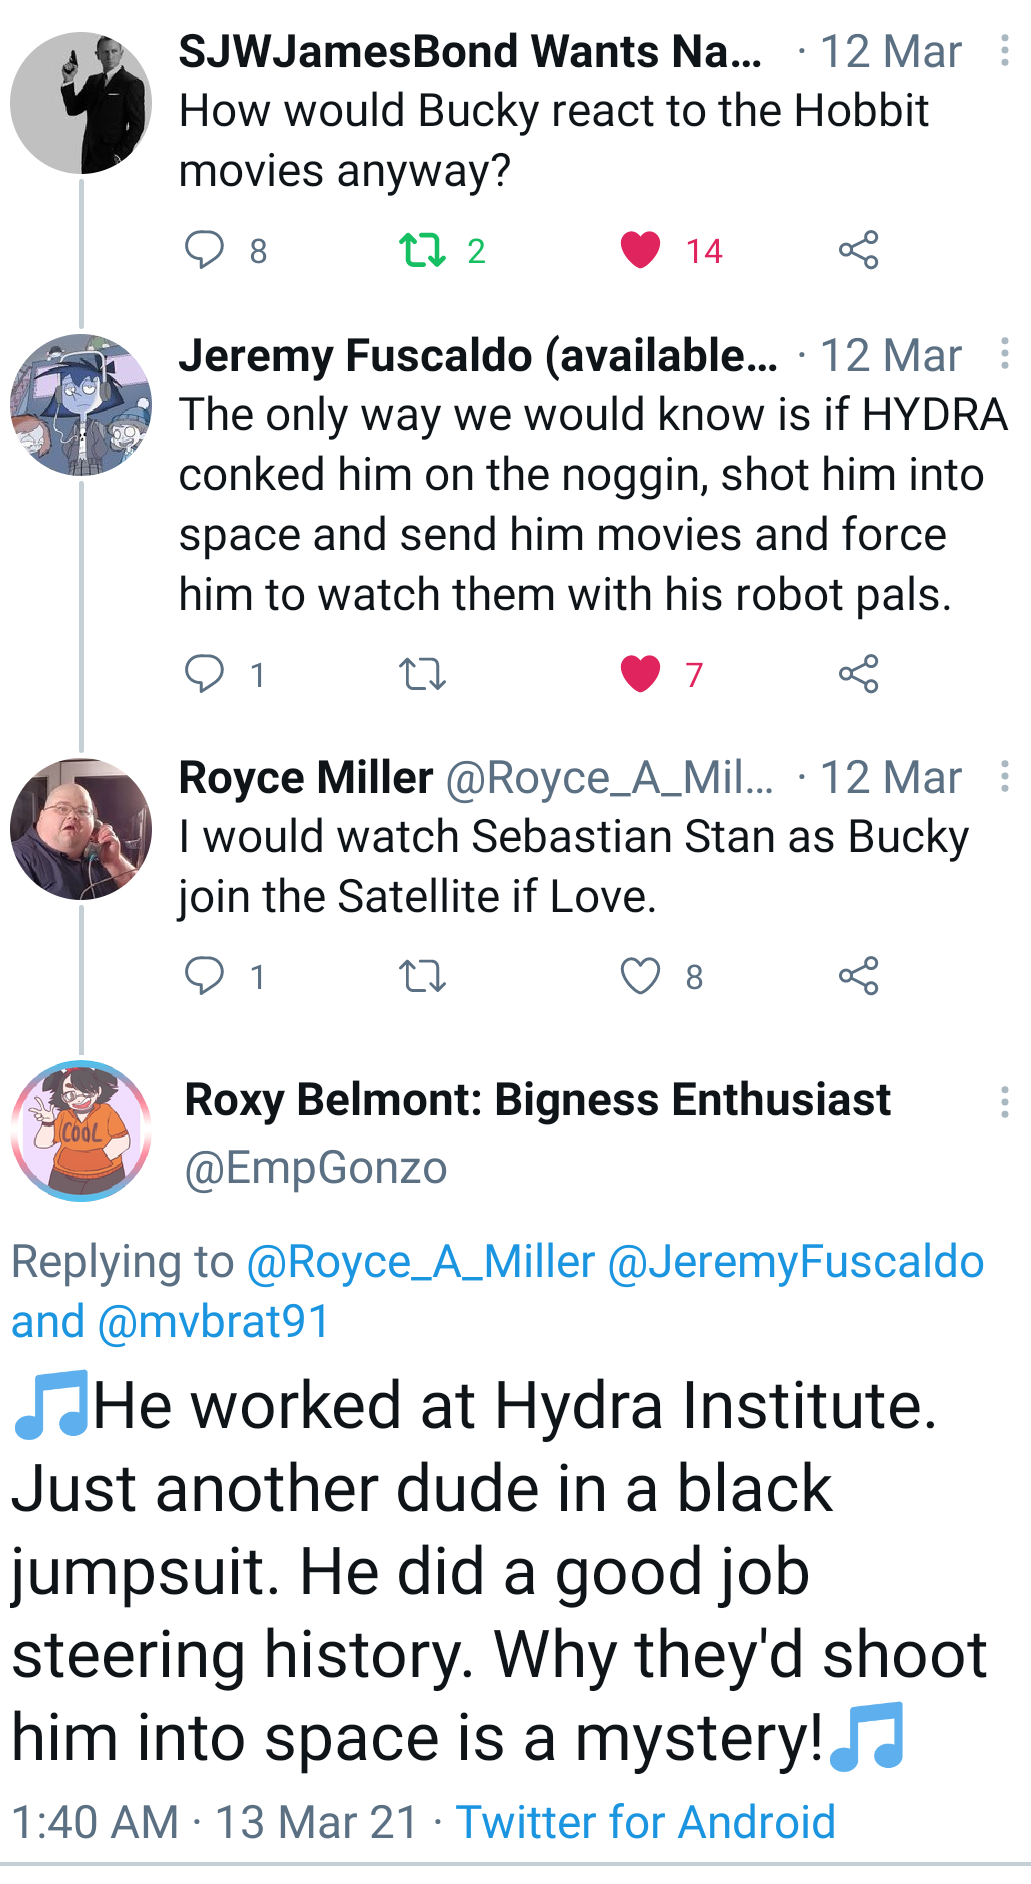Unlike SJWJamesBond's tweet with 14 likes

click(640, 250)
